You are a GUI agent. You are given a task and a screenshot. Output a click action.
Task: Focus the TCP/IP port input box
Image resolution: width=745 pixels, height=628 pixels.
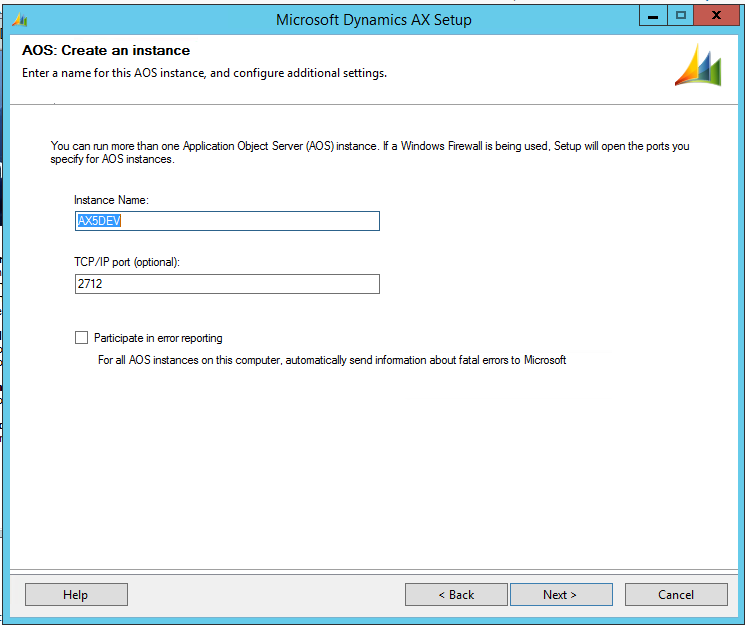pyautogui.click(x=227, y=284)
